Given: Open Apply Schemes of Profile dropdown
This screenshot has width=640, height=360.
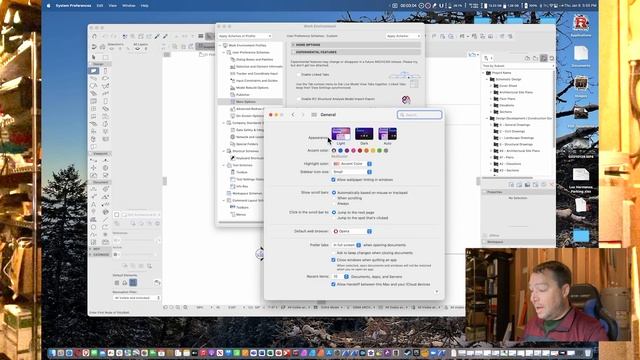Looking at the screenshot, I should tap(244, 36).
